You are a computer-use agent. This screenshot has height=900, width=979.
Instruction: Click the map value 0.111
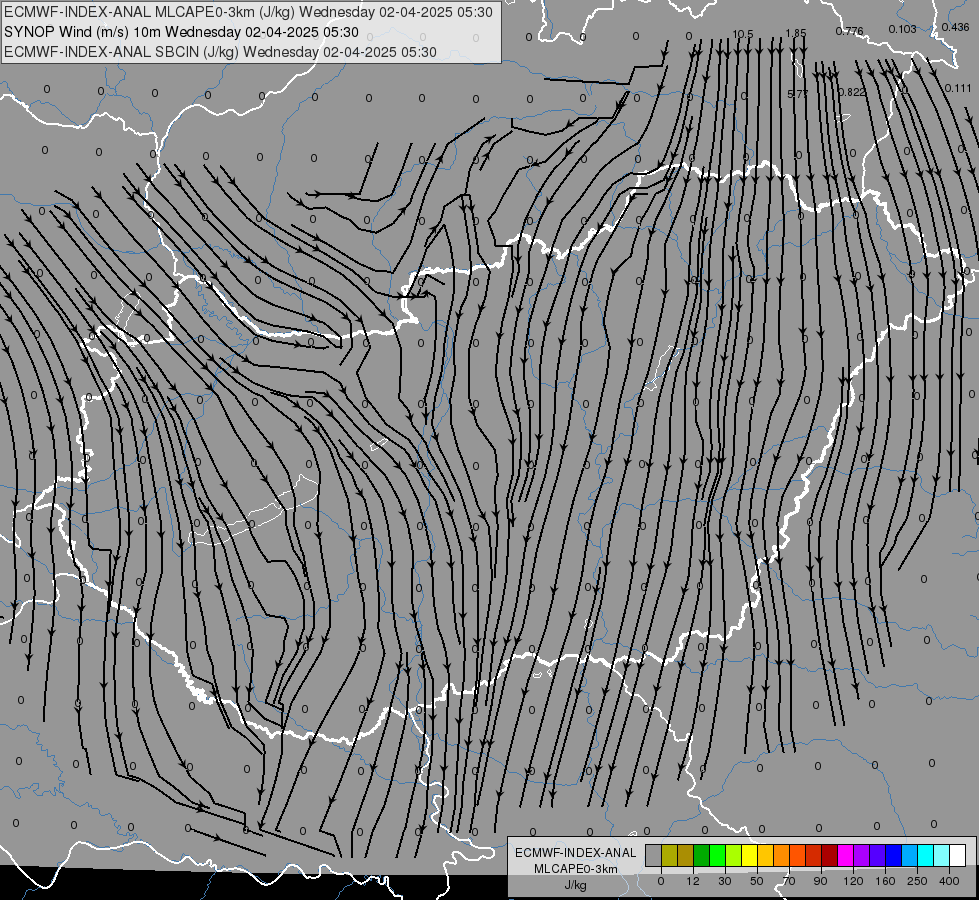pos(958,88)
